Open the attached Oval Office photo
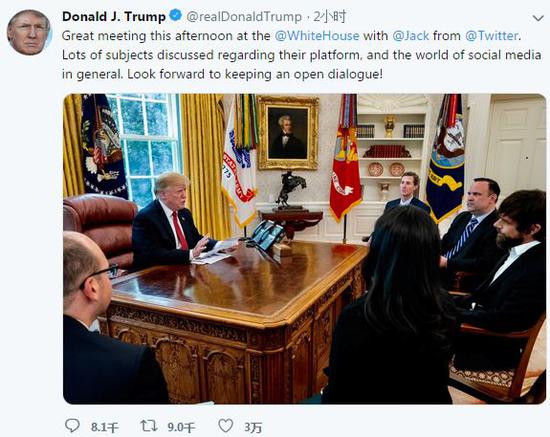This screenshot has height=437, width=550. [304, 249]
